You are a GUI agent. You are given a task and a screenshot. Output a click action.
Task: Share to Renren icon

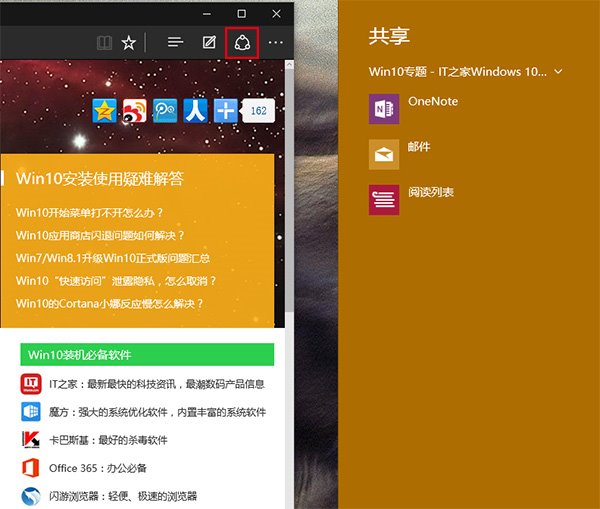(195, 111)
